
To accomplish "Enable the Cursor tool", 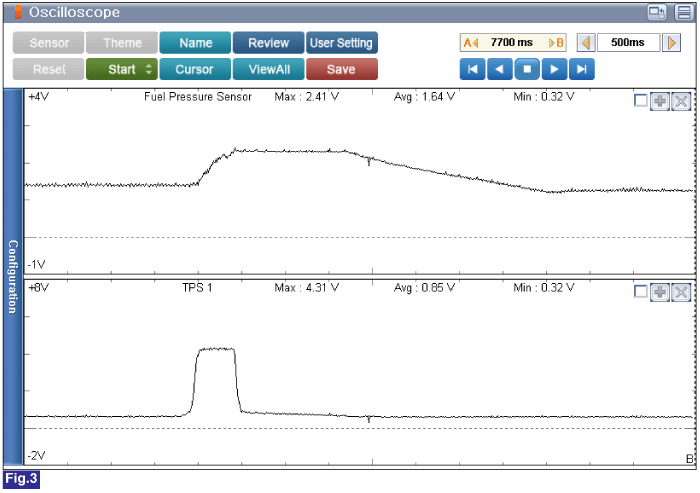I will coord(195,69).
